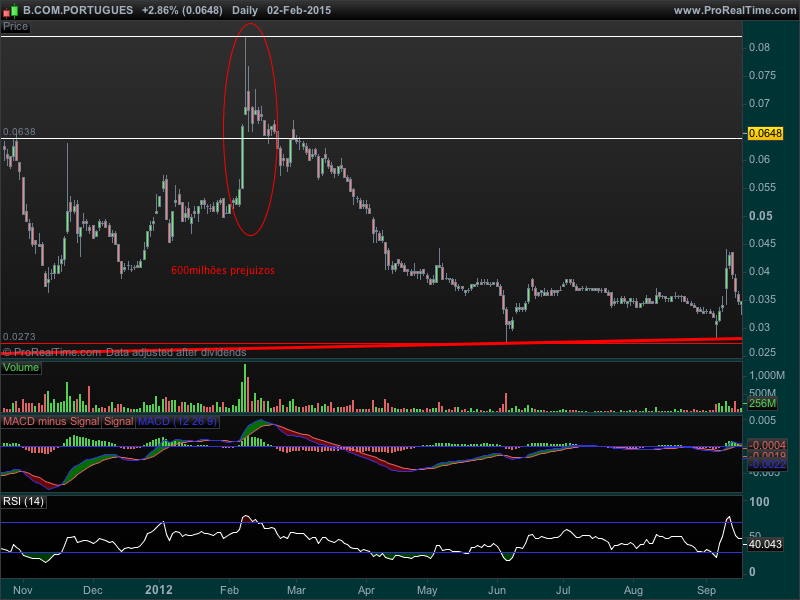Click the Mar time axis label

[x=296, y=590]
